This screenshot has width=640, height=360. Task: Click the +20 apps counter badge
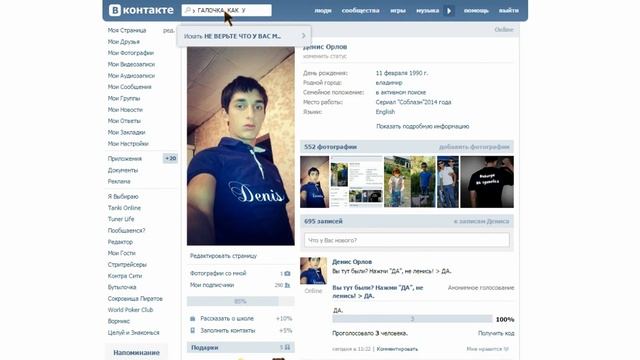tap(170, 158)
